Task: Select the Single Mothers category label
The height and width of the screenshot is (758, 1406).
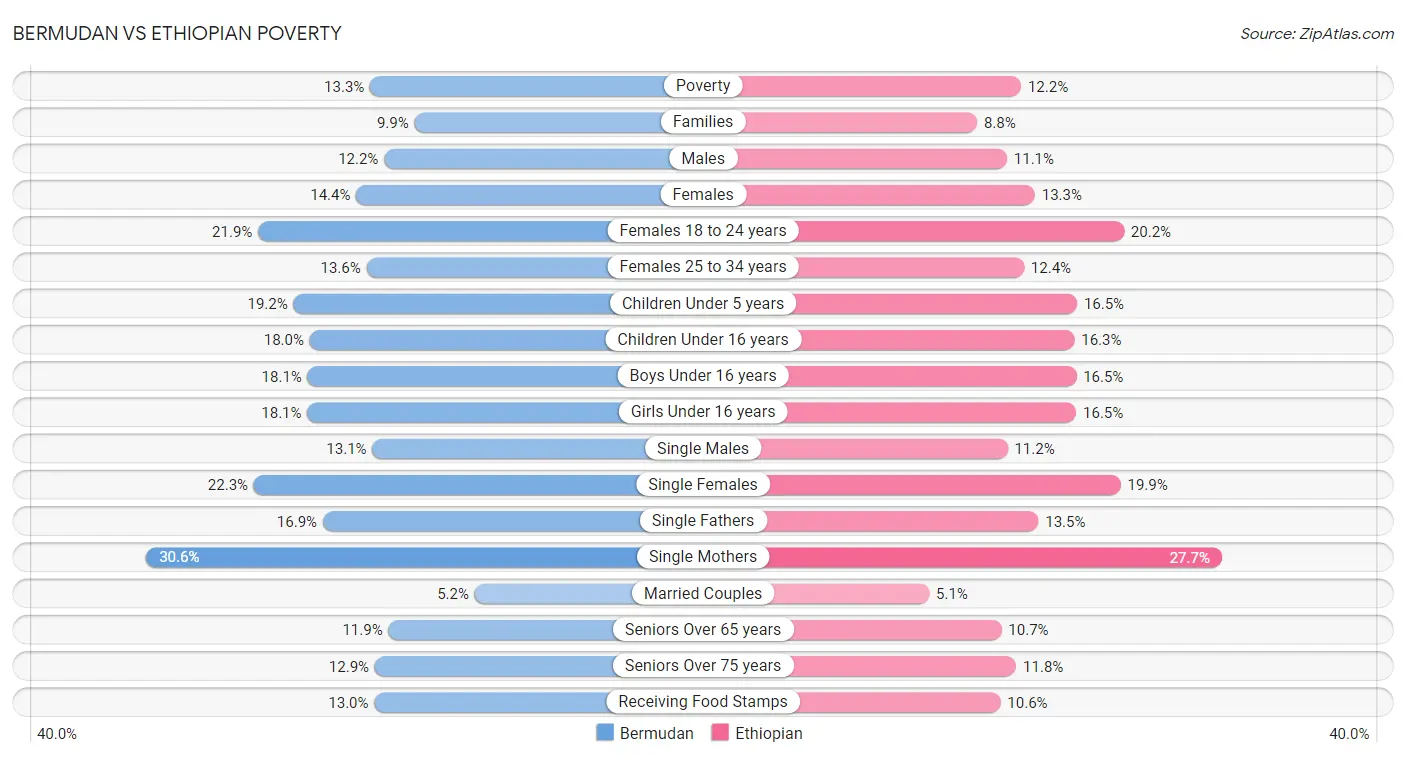Action: coord(703,557)
